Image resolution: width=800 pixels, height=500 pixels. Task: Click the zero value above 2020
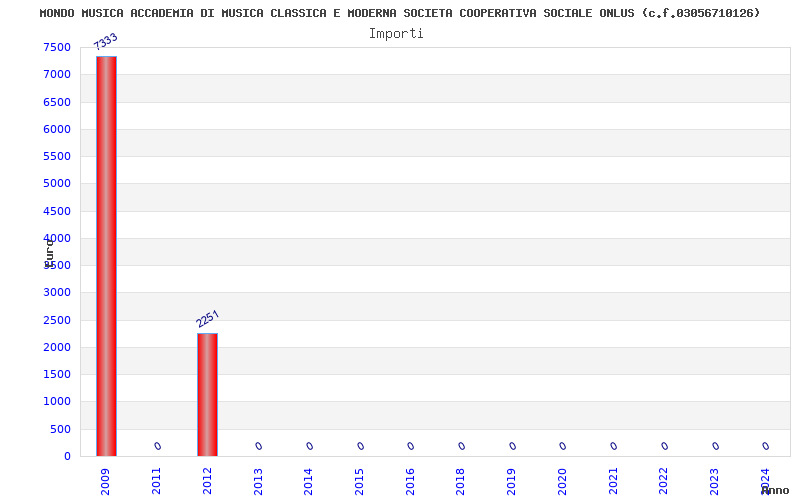(x=563, y=446)
